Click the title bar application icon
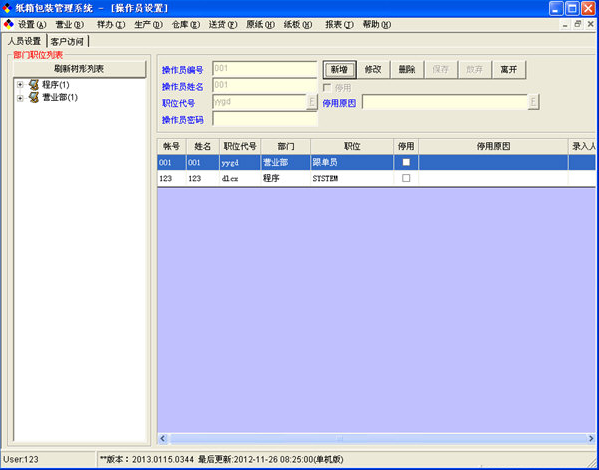Viewport: 599px width, 470px height. (7, 8)
